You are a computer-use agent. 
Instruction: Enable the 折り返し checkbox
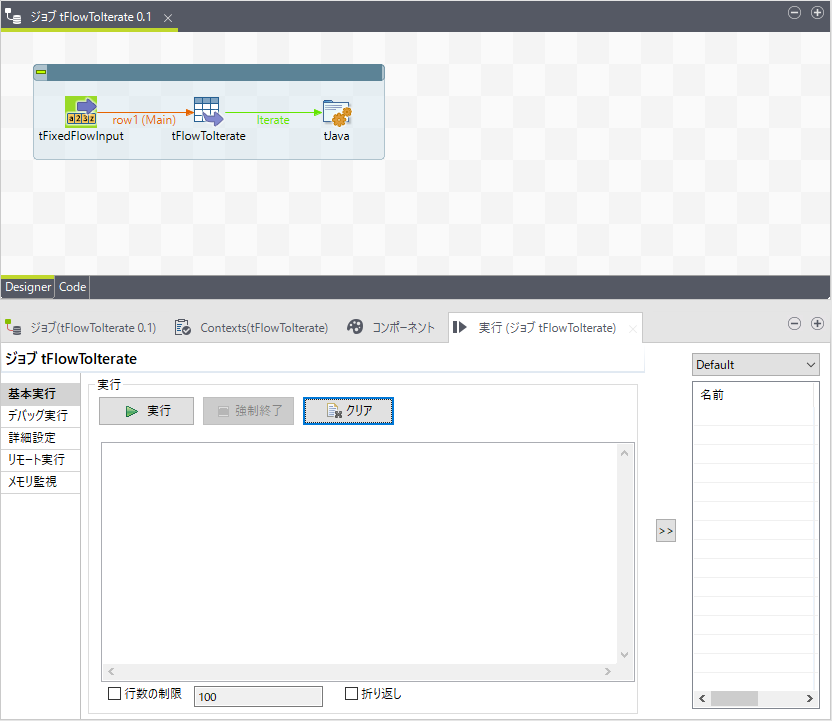click(x=351, y=694)
